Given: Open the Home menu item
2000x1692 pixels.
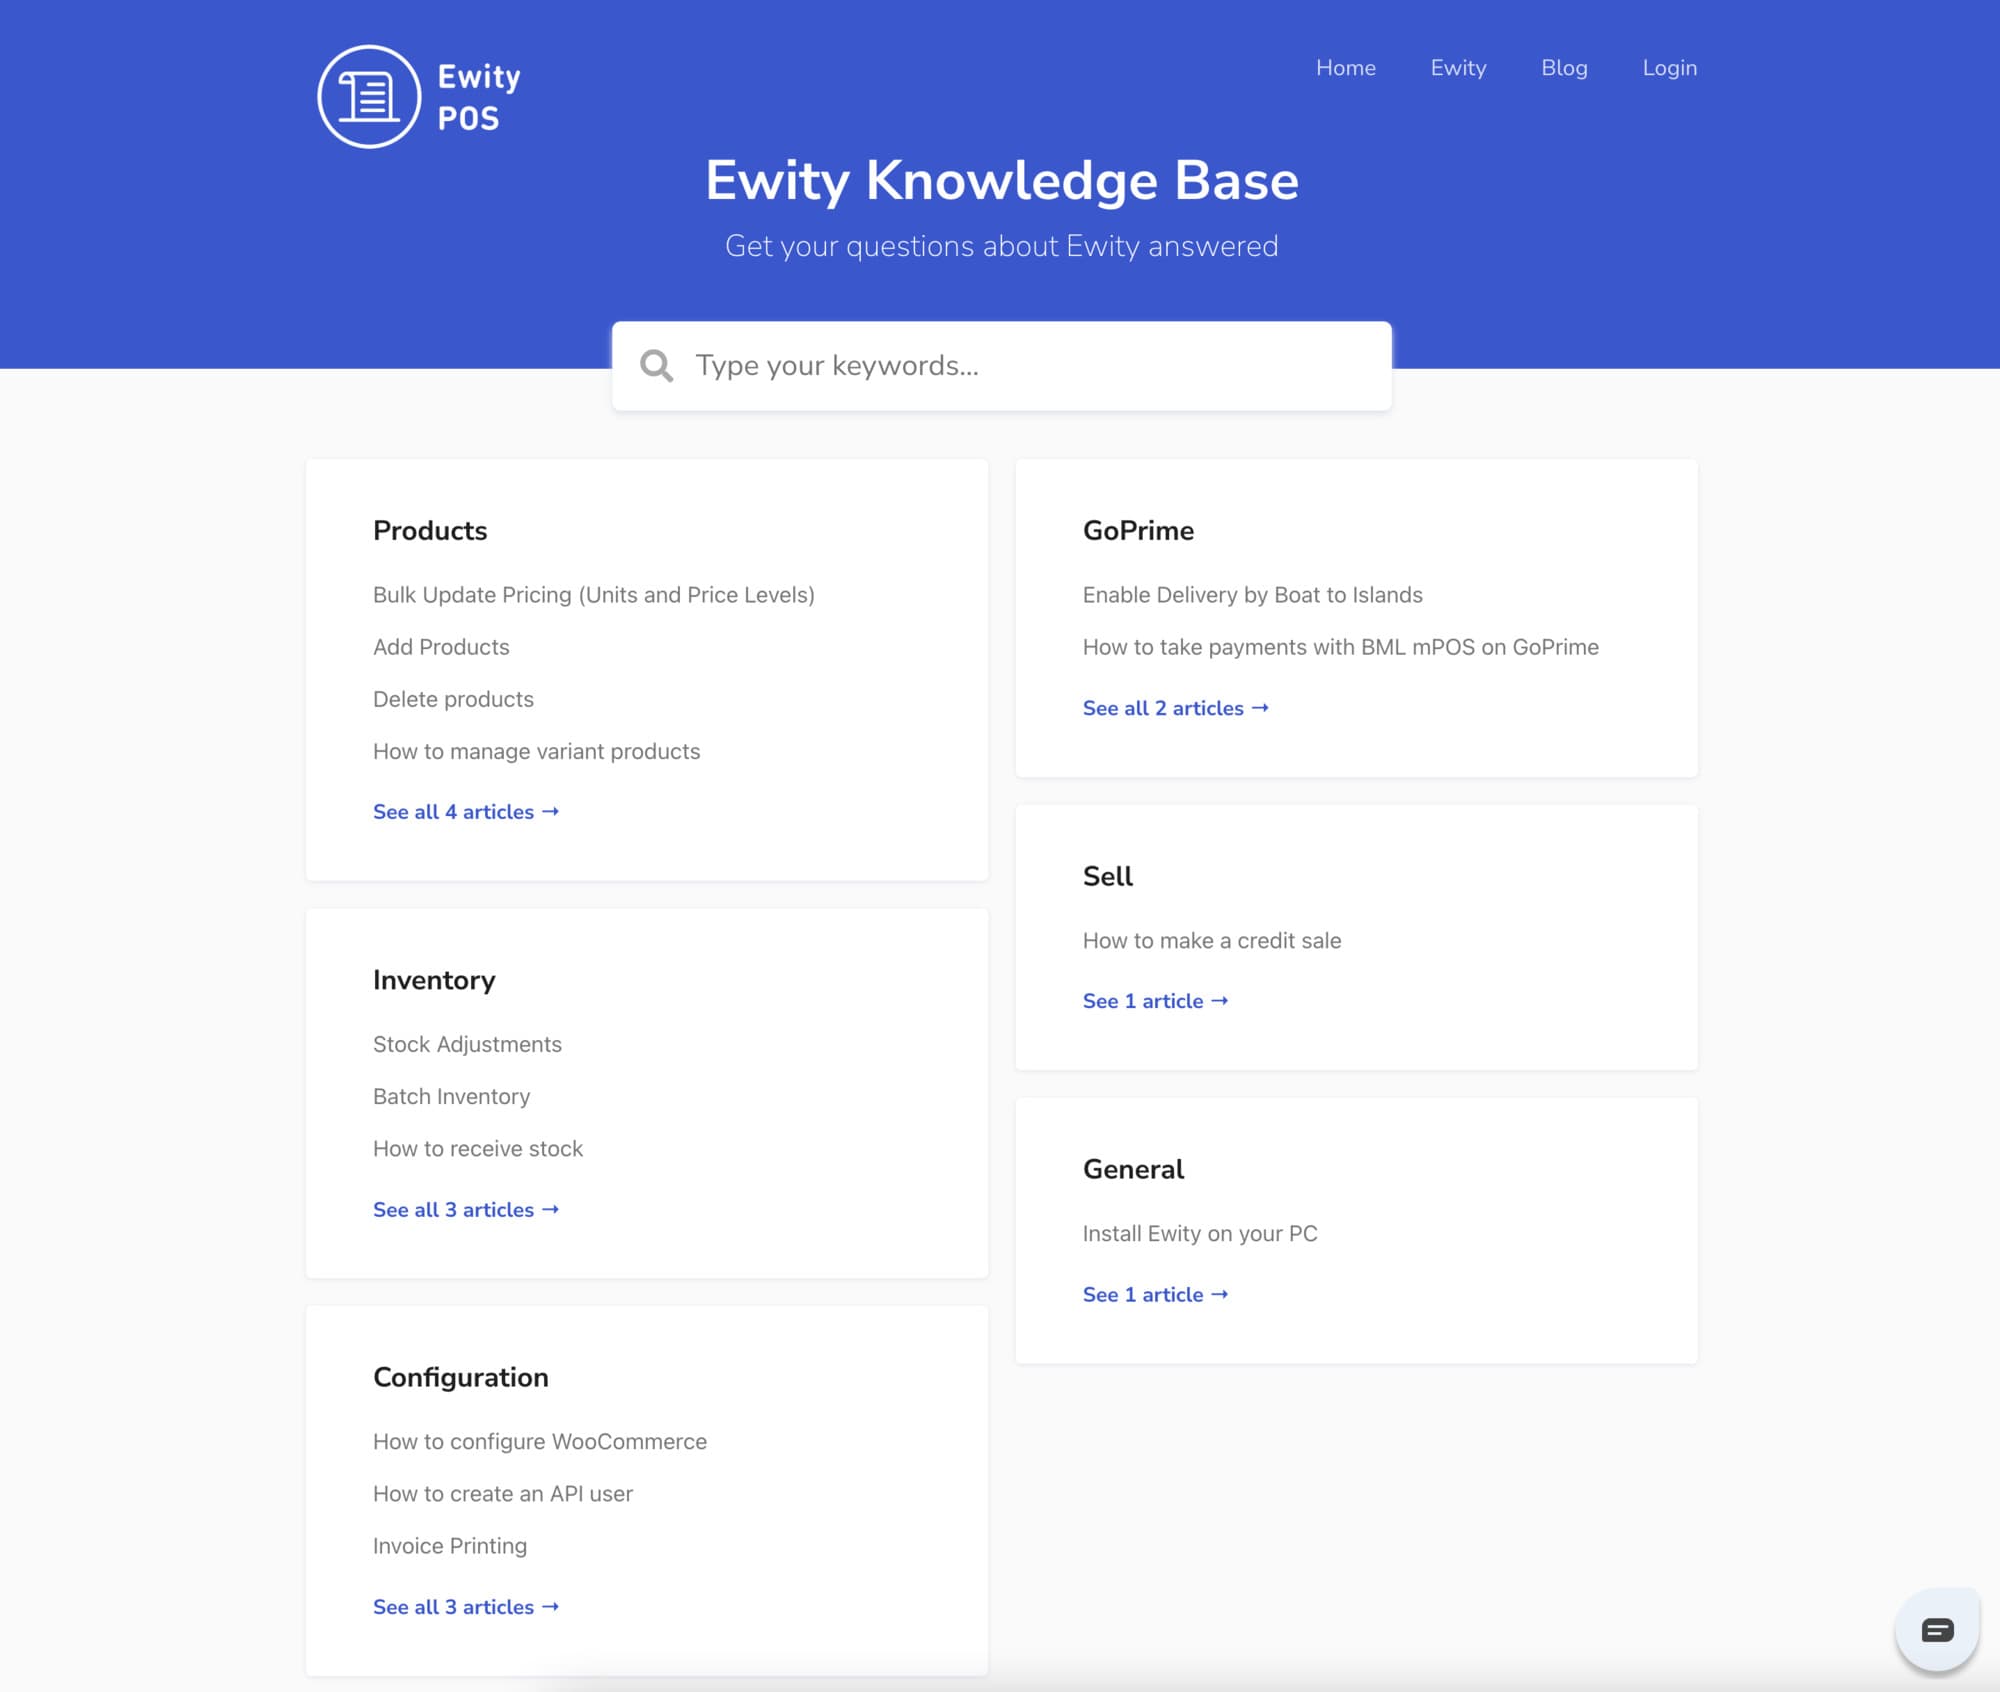Looking at the screenshot, I should click(1345, 68).
